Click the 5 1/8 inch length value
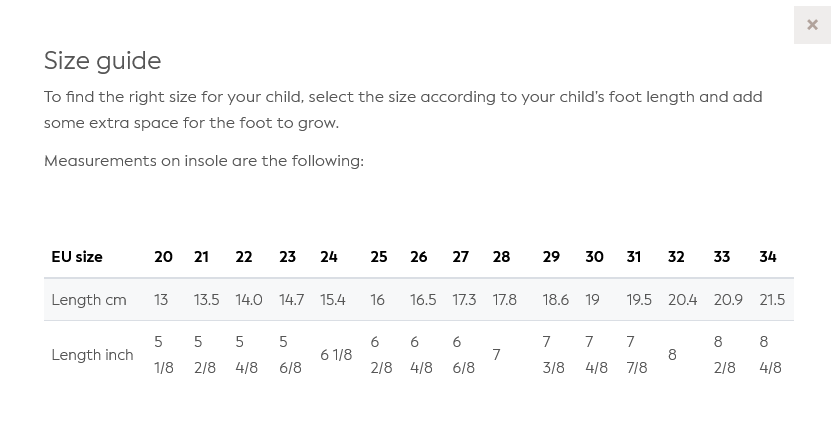837x437 pixels. click(163, 355)
